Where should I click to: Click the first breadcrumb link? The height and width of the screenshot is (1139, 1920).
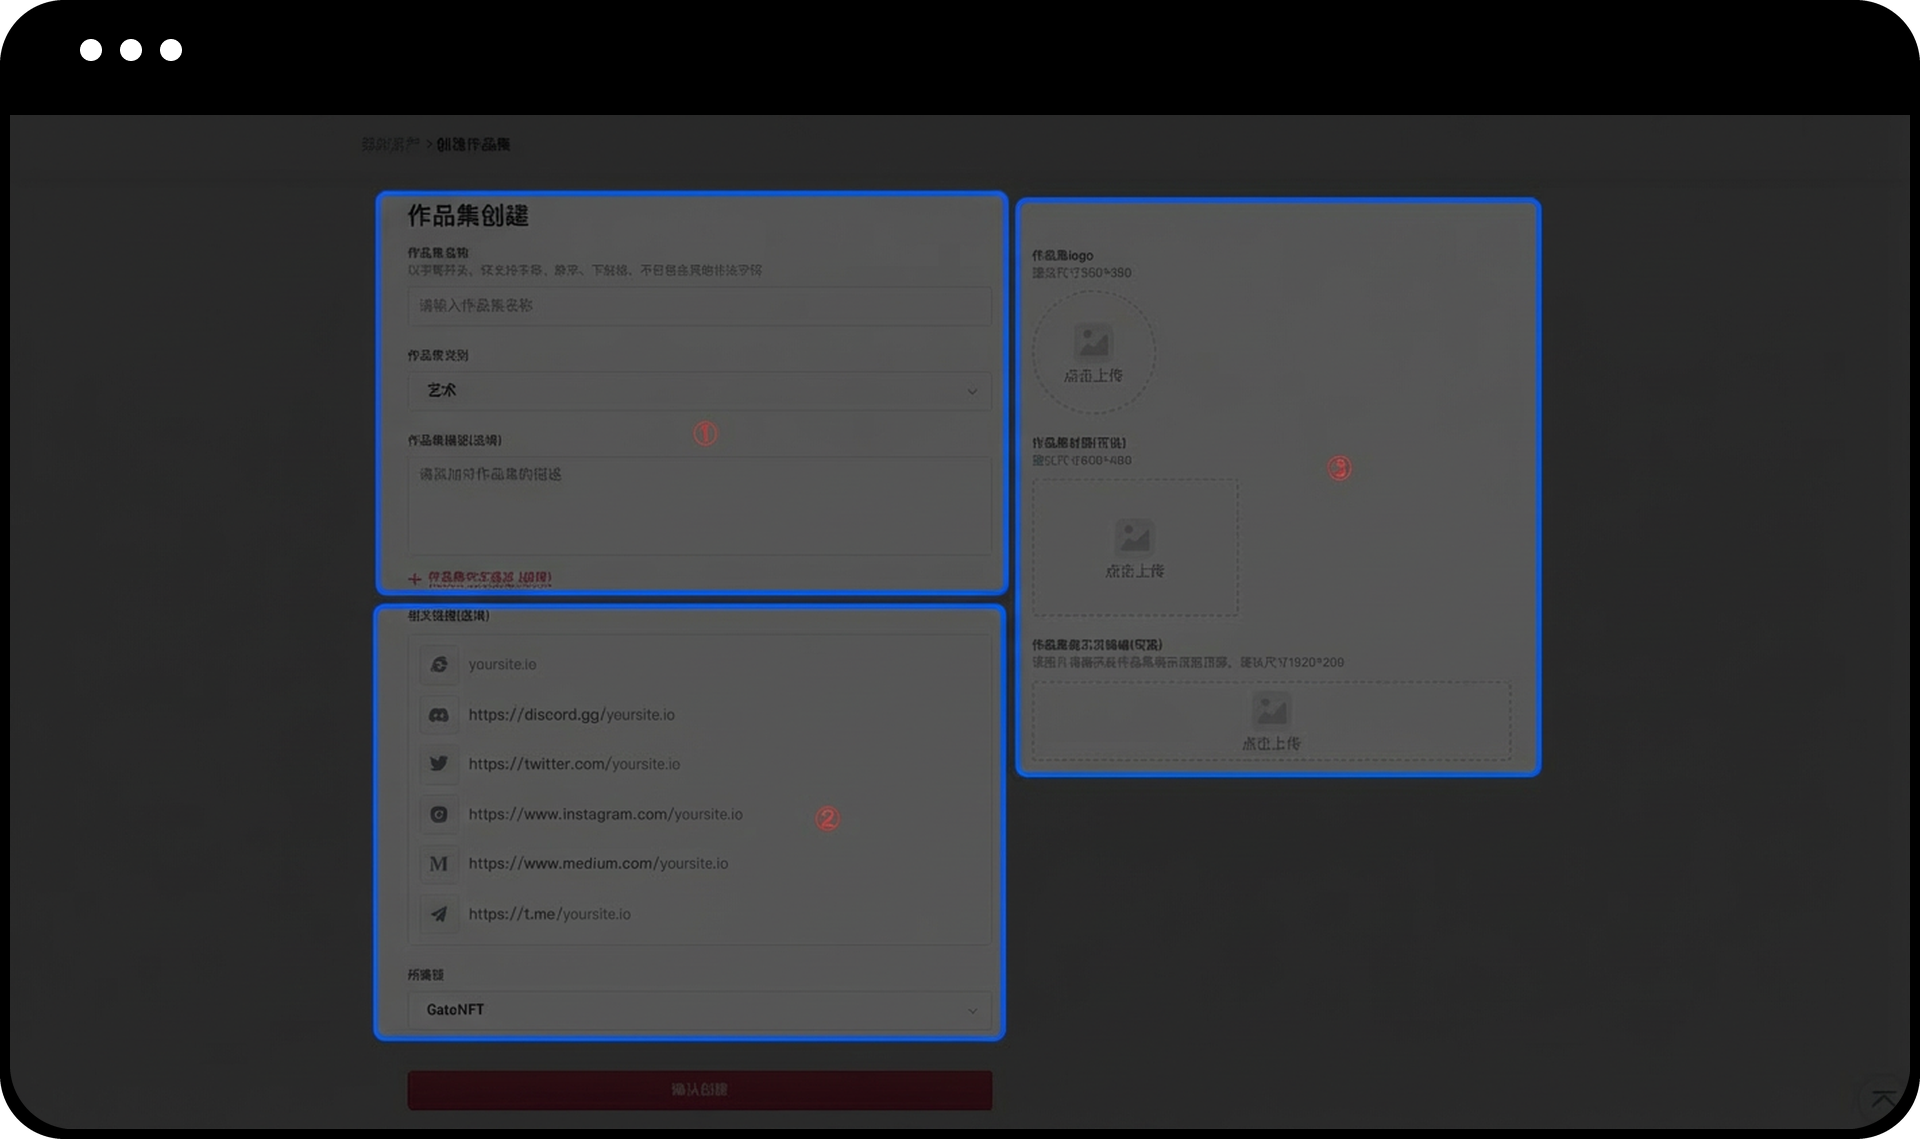point(390,145)
